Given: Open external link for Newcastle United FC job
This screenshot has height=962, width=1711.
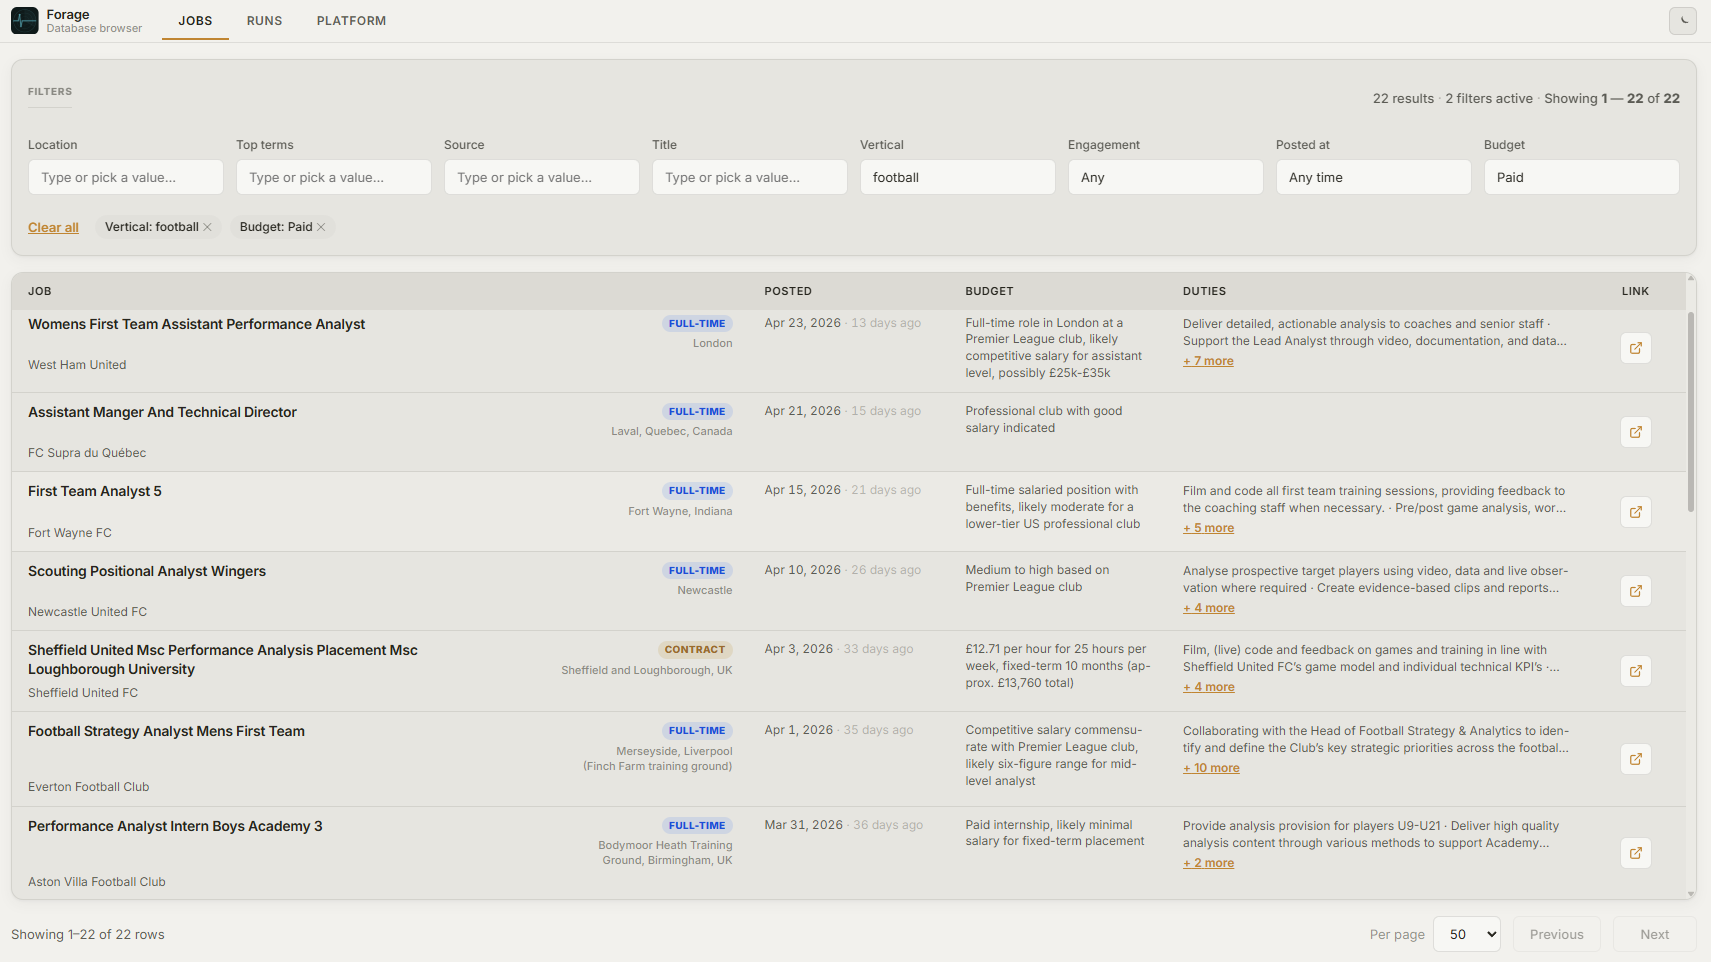Looking at the screenshot, I should [x=1636, y=591].
